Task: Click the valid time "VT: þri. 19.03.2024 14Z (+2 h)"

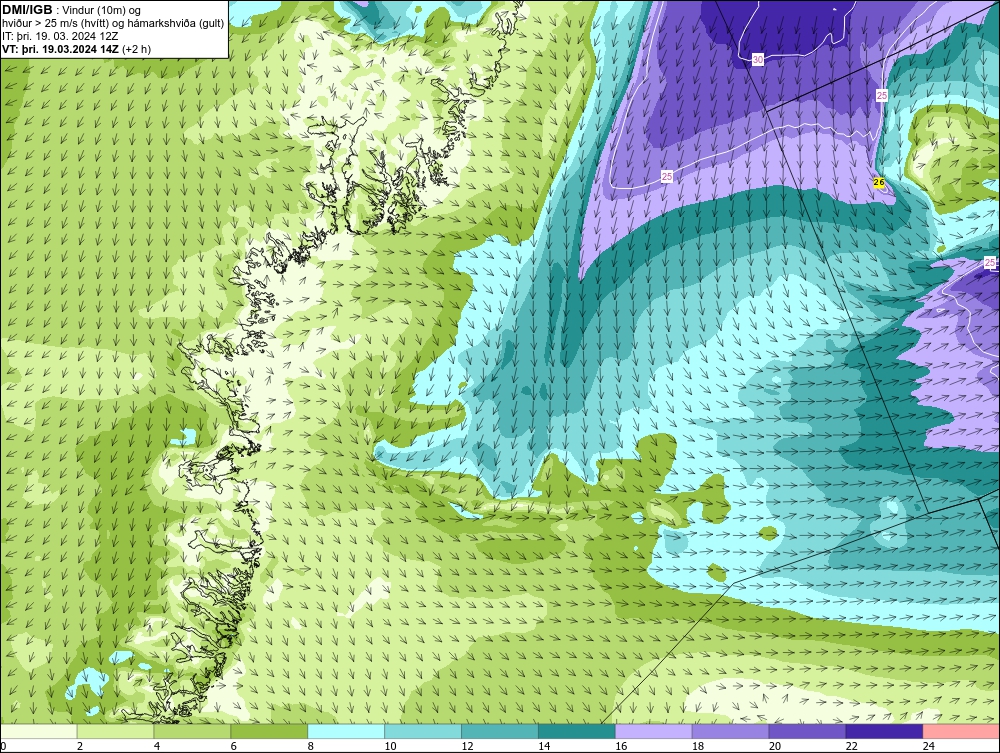Action: (77, 49)
